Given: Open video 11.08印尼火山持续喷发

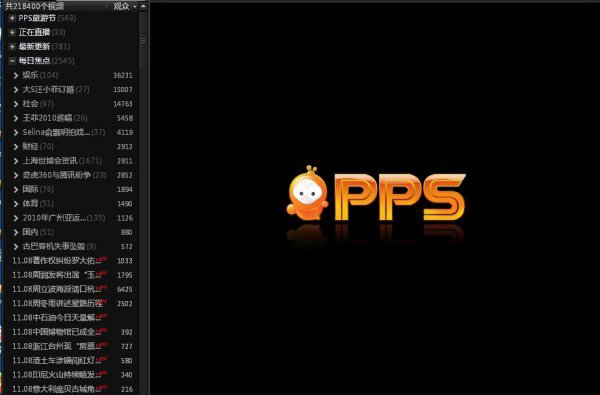Looking at the screenshot, I should [56, 375].
